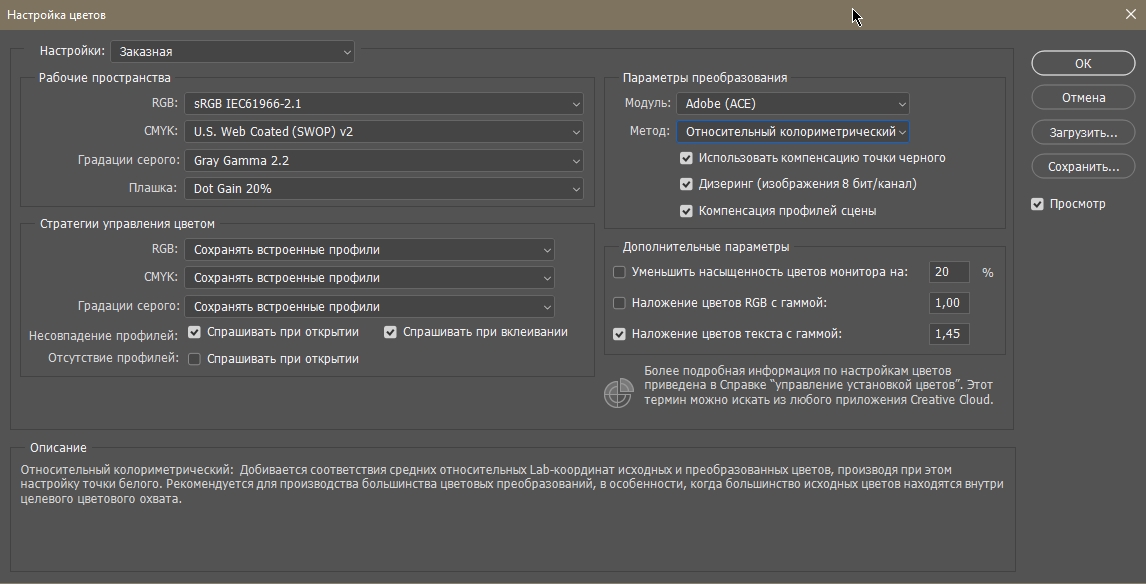Enable Наложение цветов RGB с гаммой
This screenshot has height=584, width=1146.
pos(619,303)
